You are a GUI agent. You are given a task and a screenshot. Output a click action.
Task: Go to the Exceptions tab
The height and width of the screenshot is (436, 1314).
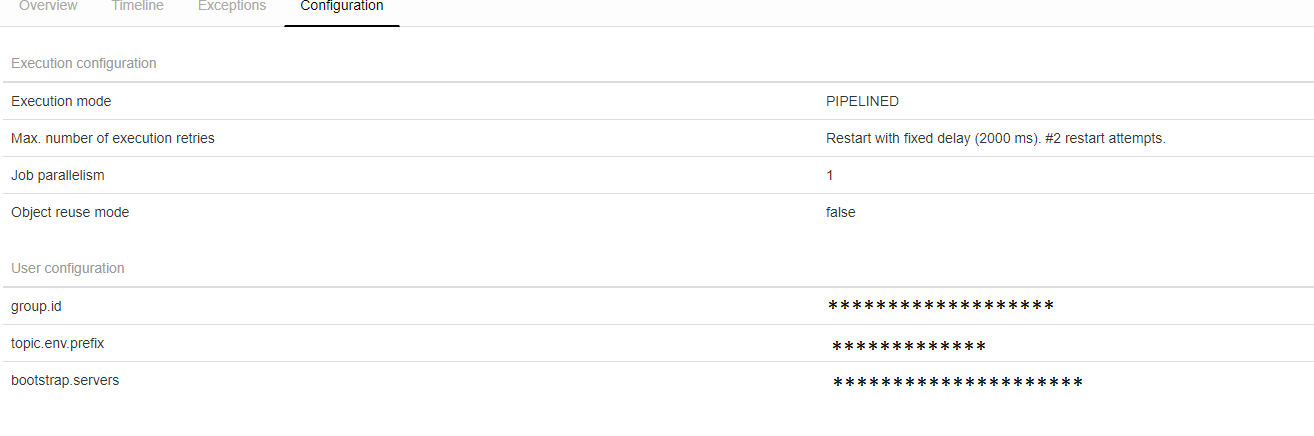coord(232,7)
